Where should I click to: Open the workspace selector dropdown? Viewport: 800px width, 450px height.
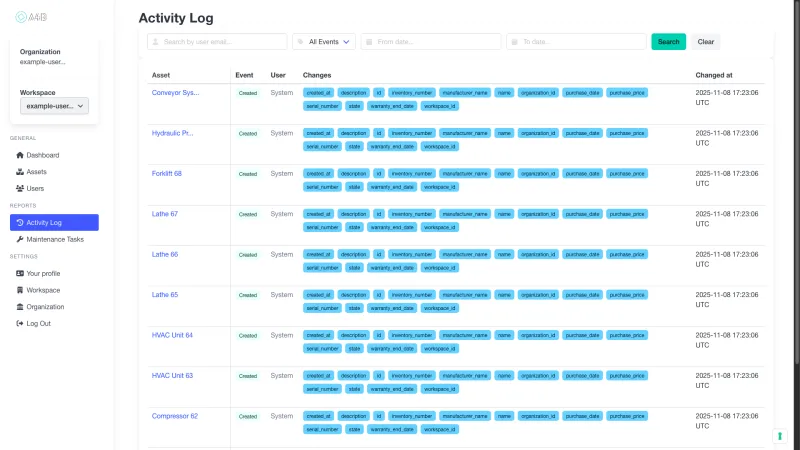click(x=54, y=106)
